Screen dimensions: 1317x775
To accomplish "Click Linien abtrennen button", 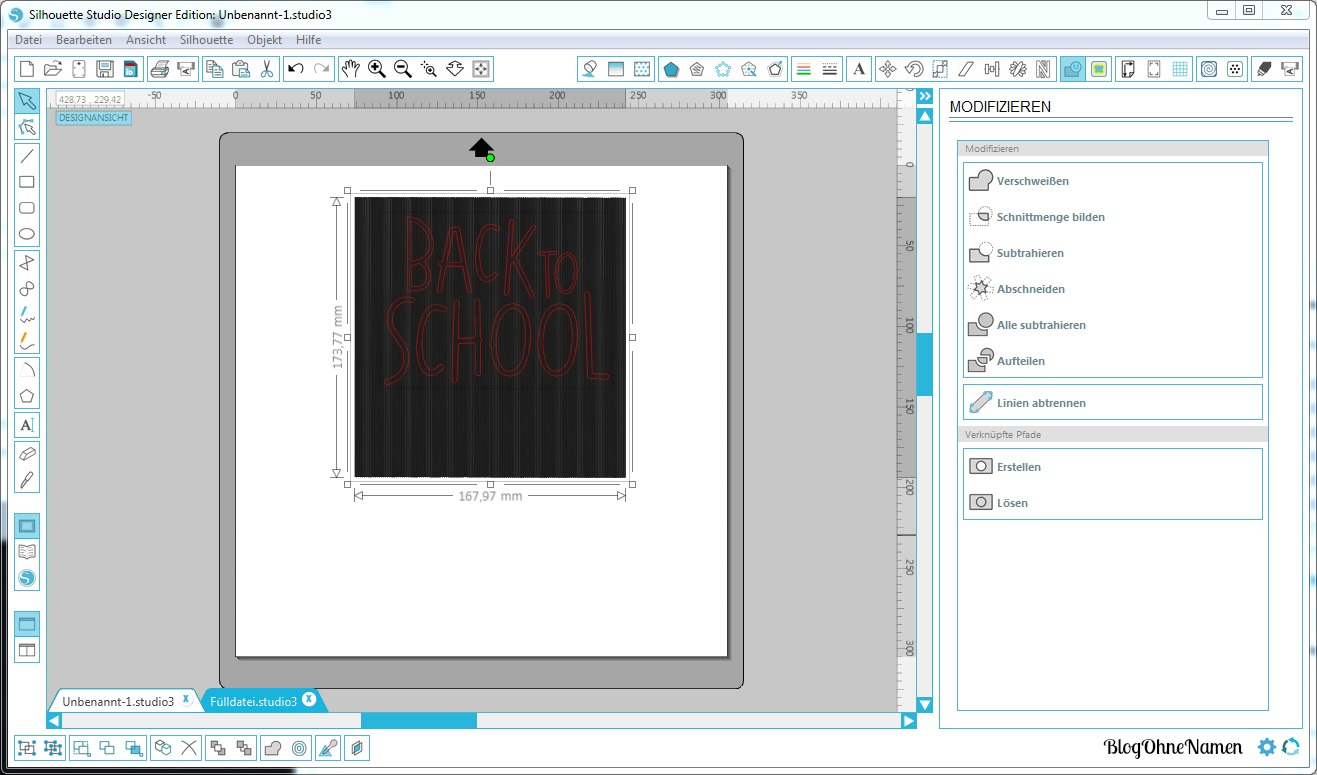I will 1040,403.
